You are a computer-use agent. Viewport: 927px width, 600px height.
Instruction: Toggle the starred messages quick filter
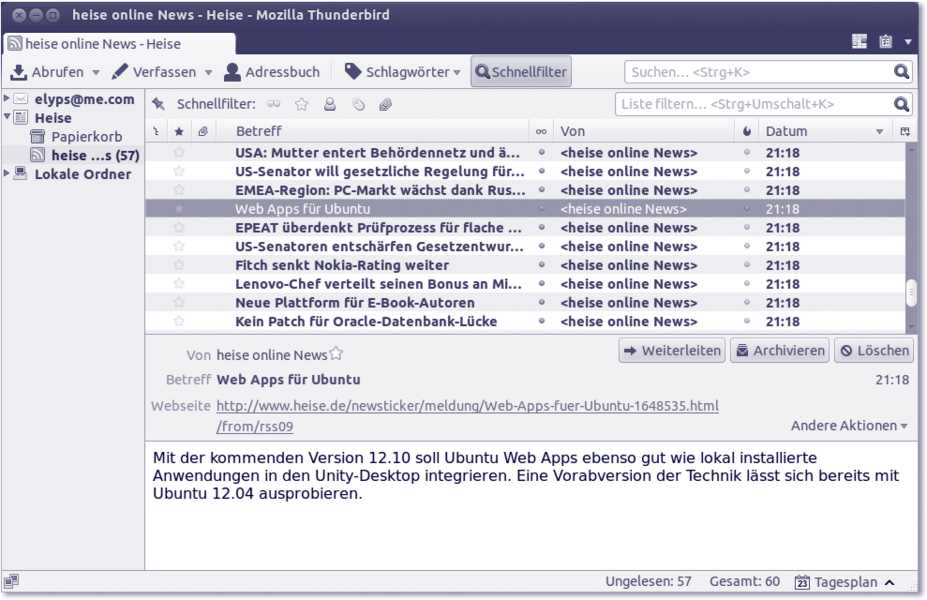click(x=301, y=104)
